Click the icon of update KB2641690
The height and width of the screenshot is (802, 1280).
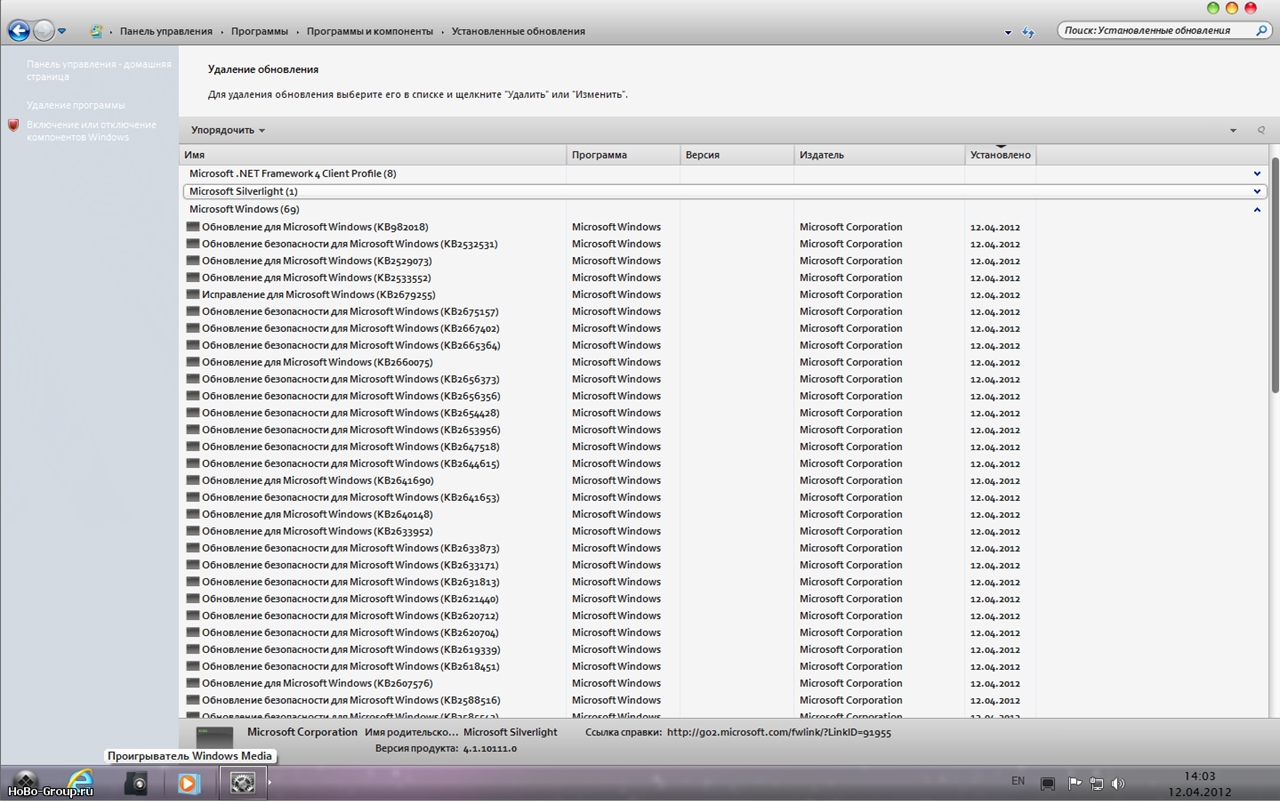tap(193, 481)
